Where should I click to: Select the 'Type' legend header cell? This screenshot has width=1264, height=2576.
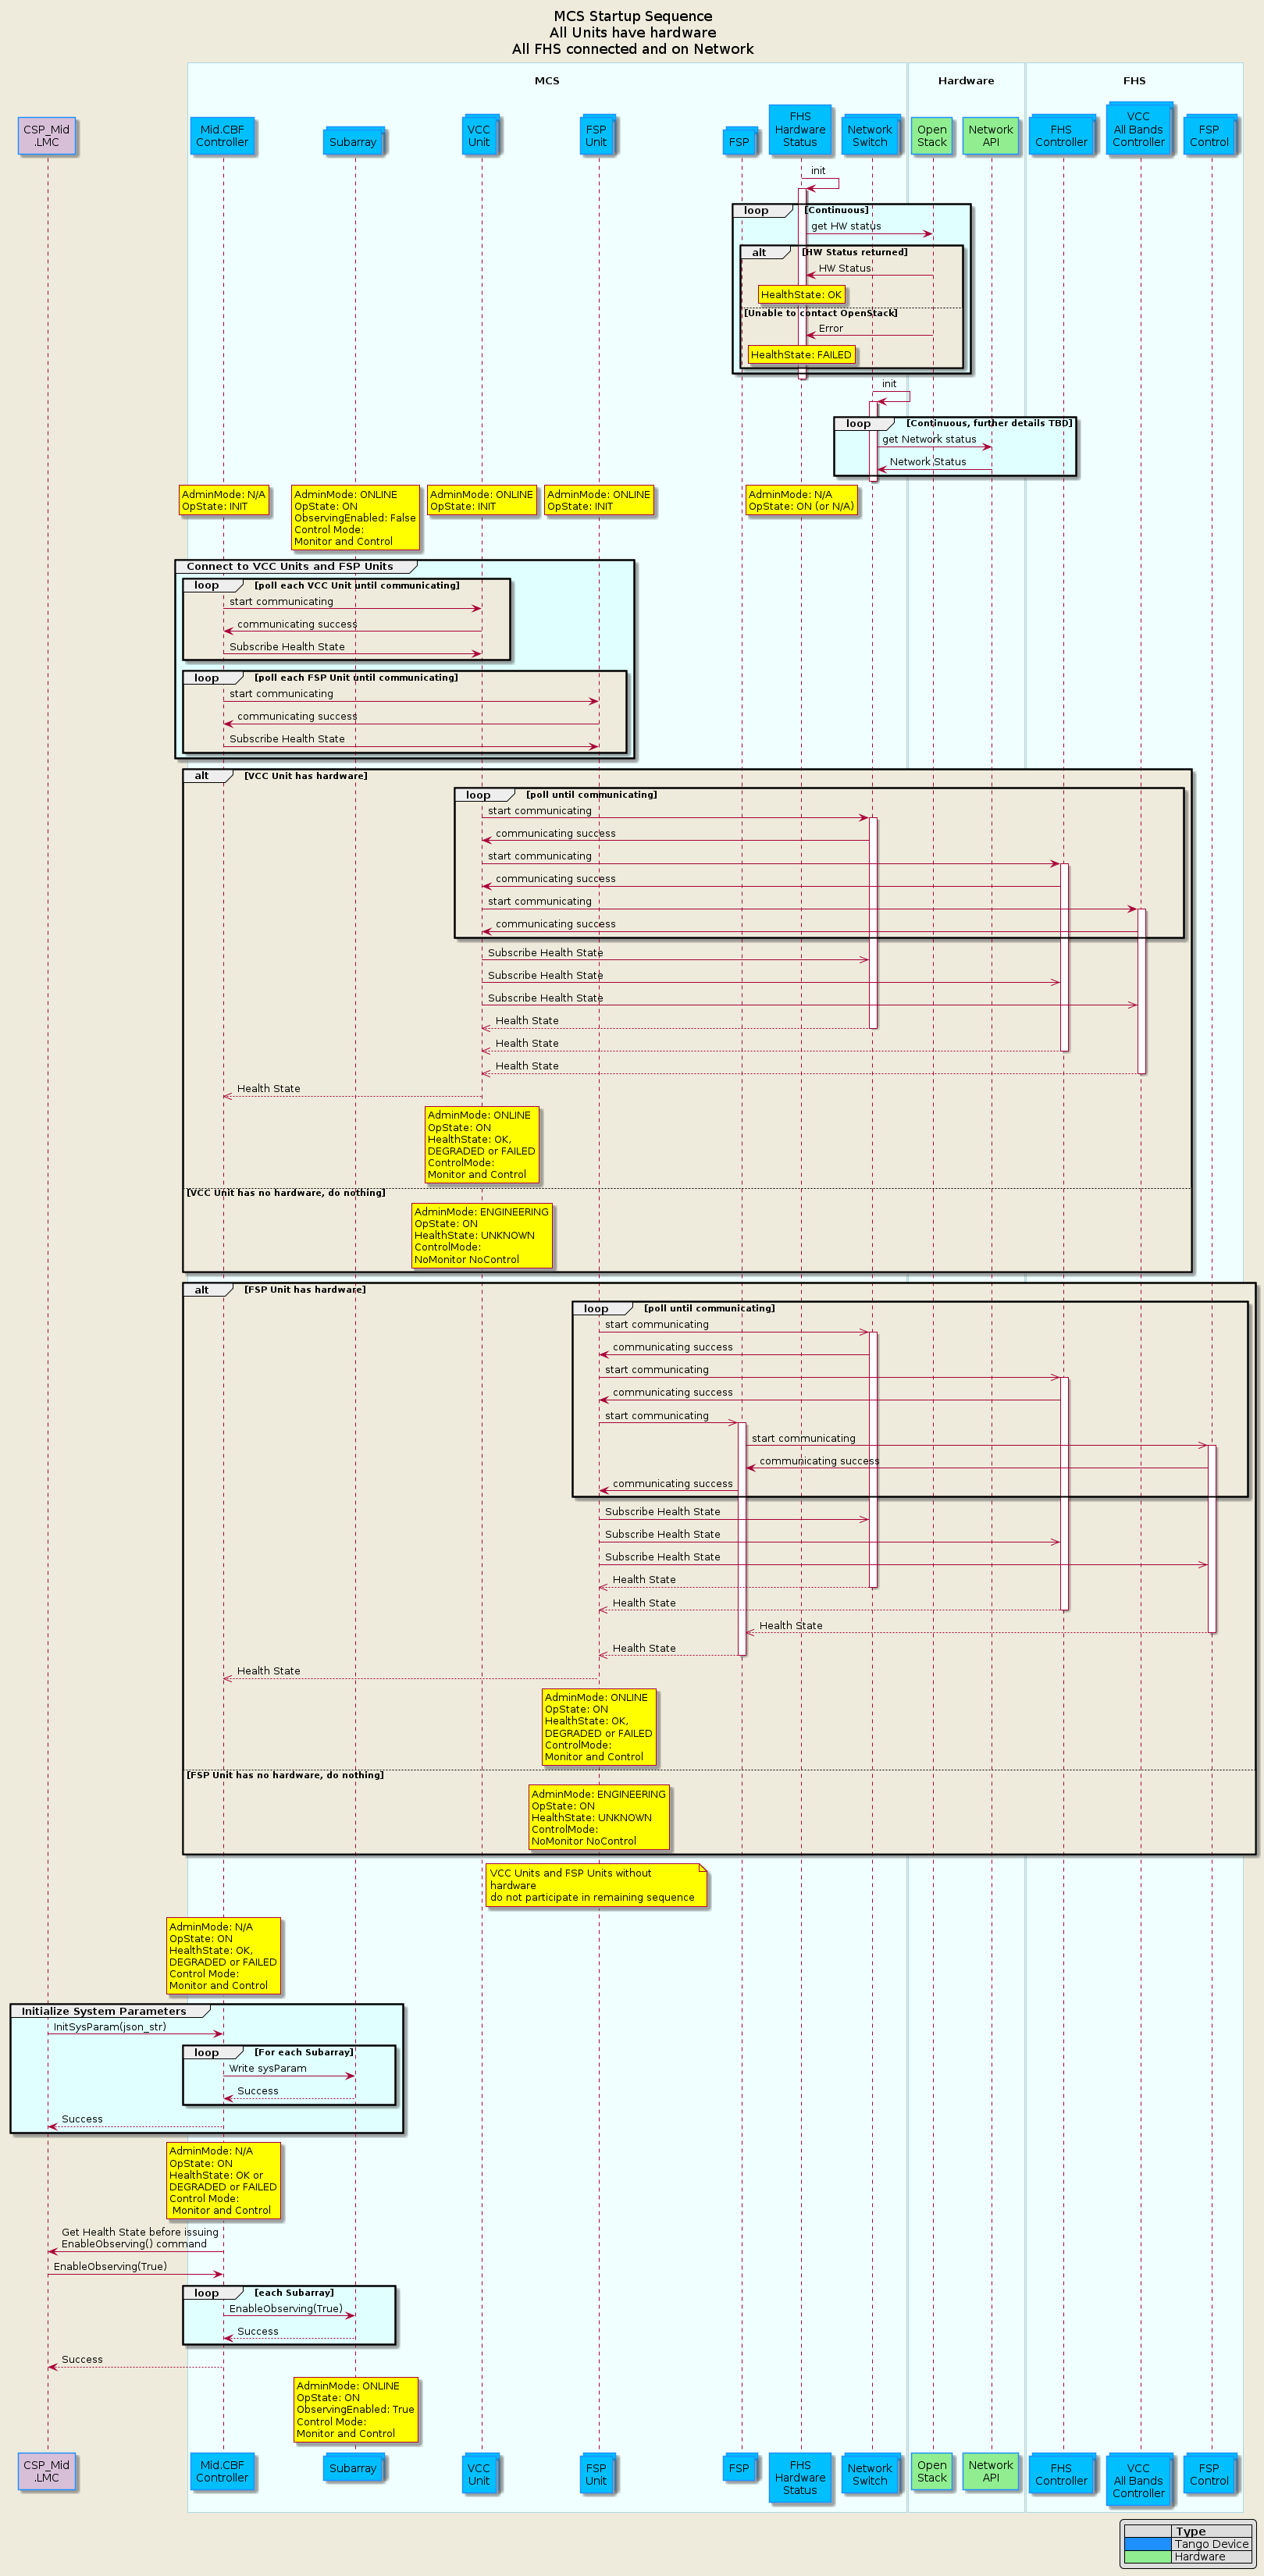coord(1211,2531)
